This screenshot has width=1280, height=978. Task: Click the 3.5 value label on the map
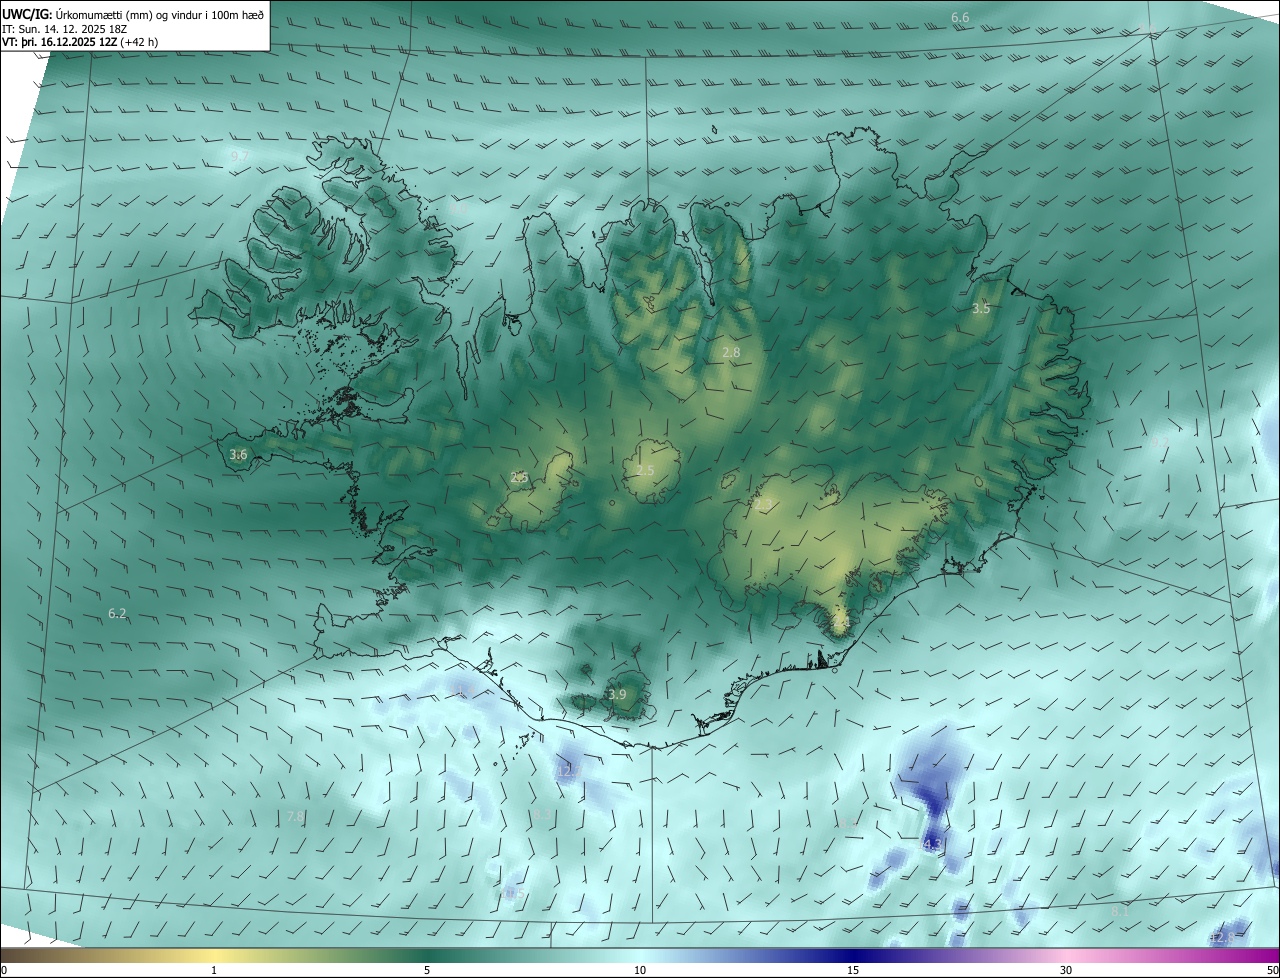981,308
